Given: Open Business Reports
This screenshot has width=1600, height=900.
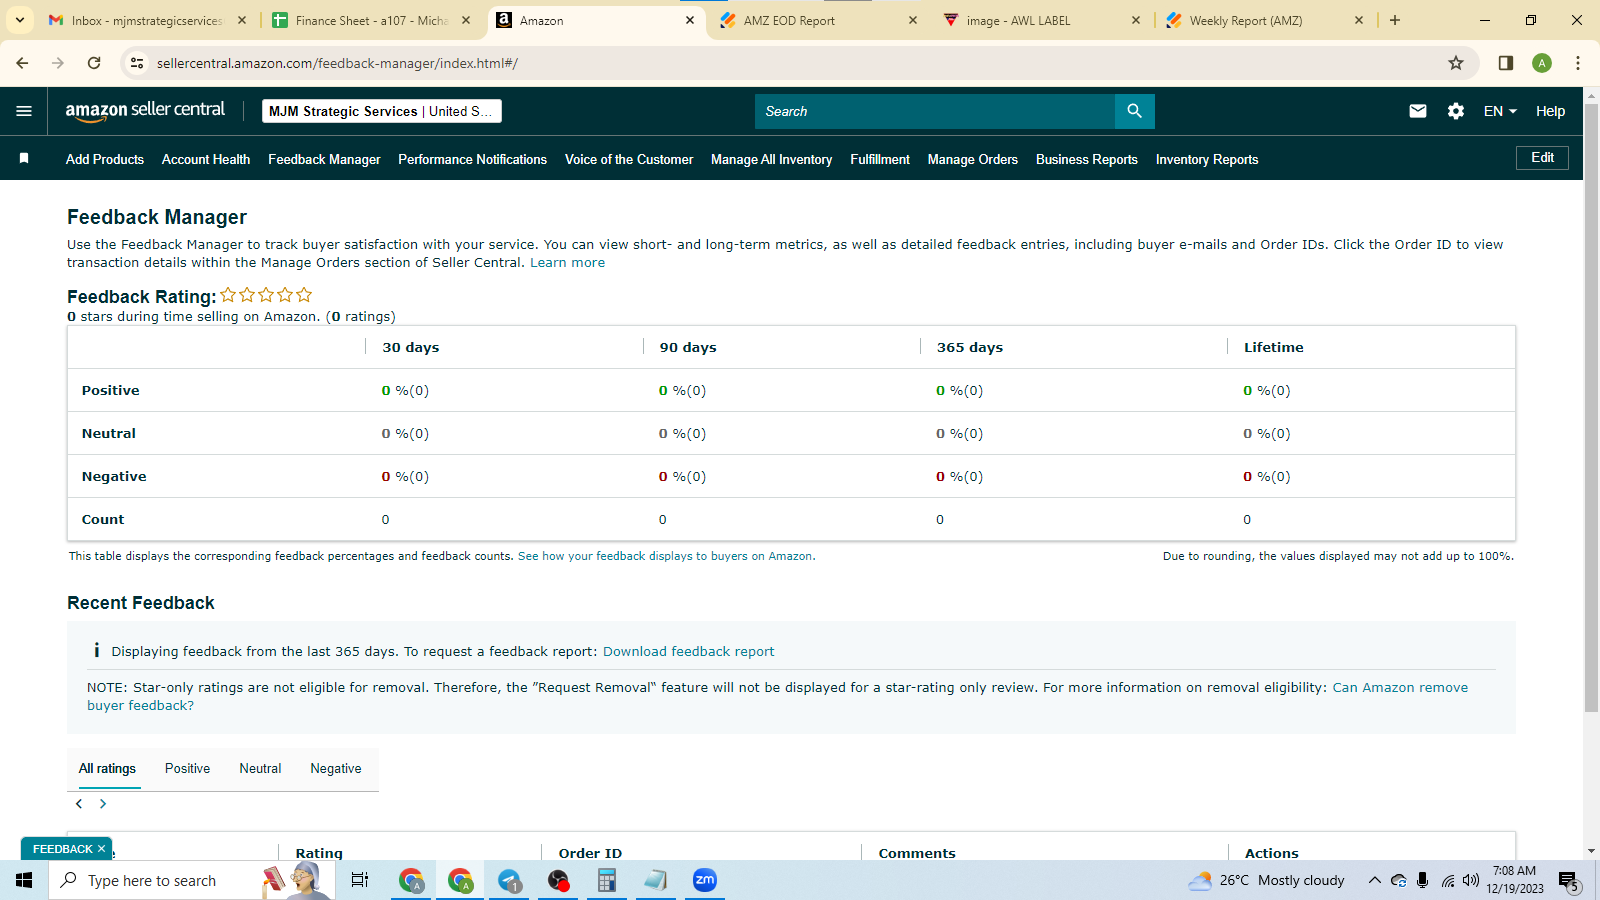Looking at the screenshot, I should tap(1087, 159).
